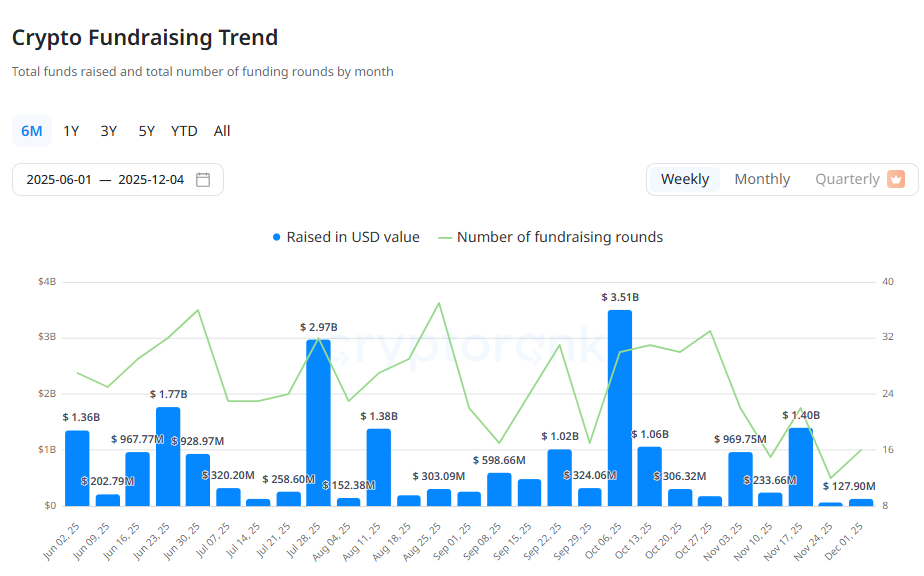The width and height of the screenshot is (924, 576).
Task: Switch to Monthly granularity
Action: click(762, 179)
